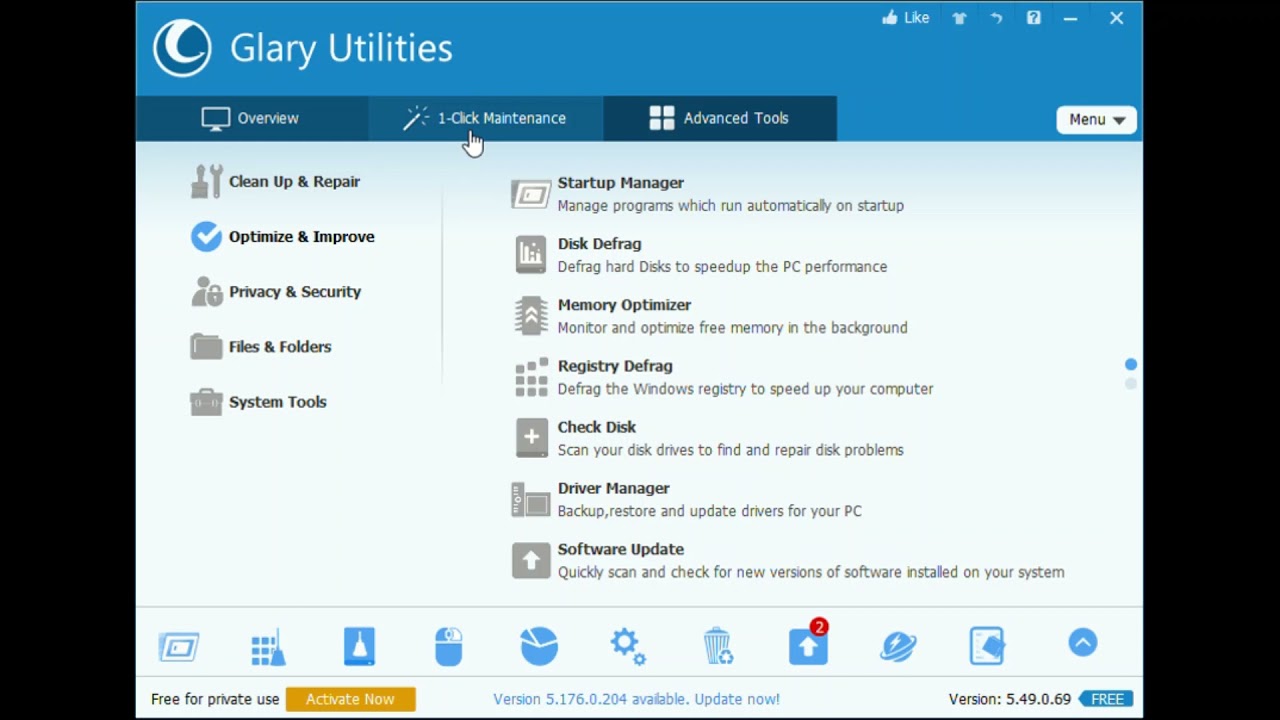This screenshot has width=1280, height=720.
Task: Click the Activate Now button
Action: tap(350, 699)
